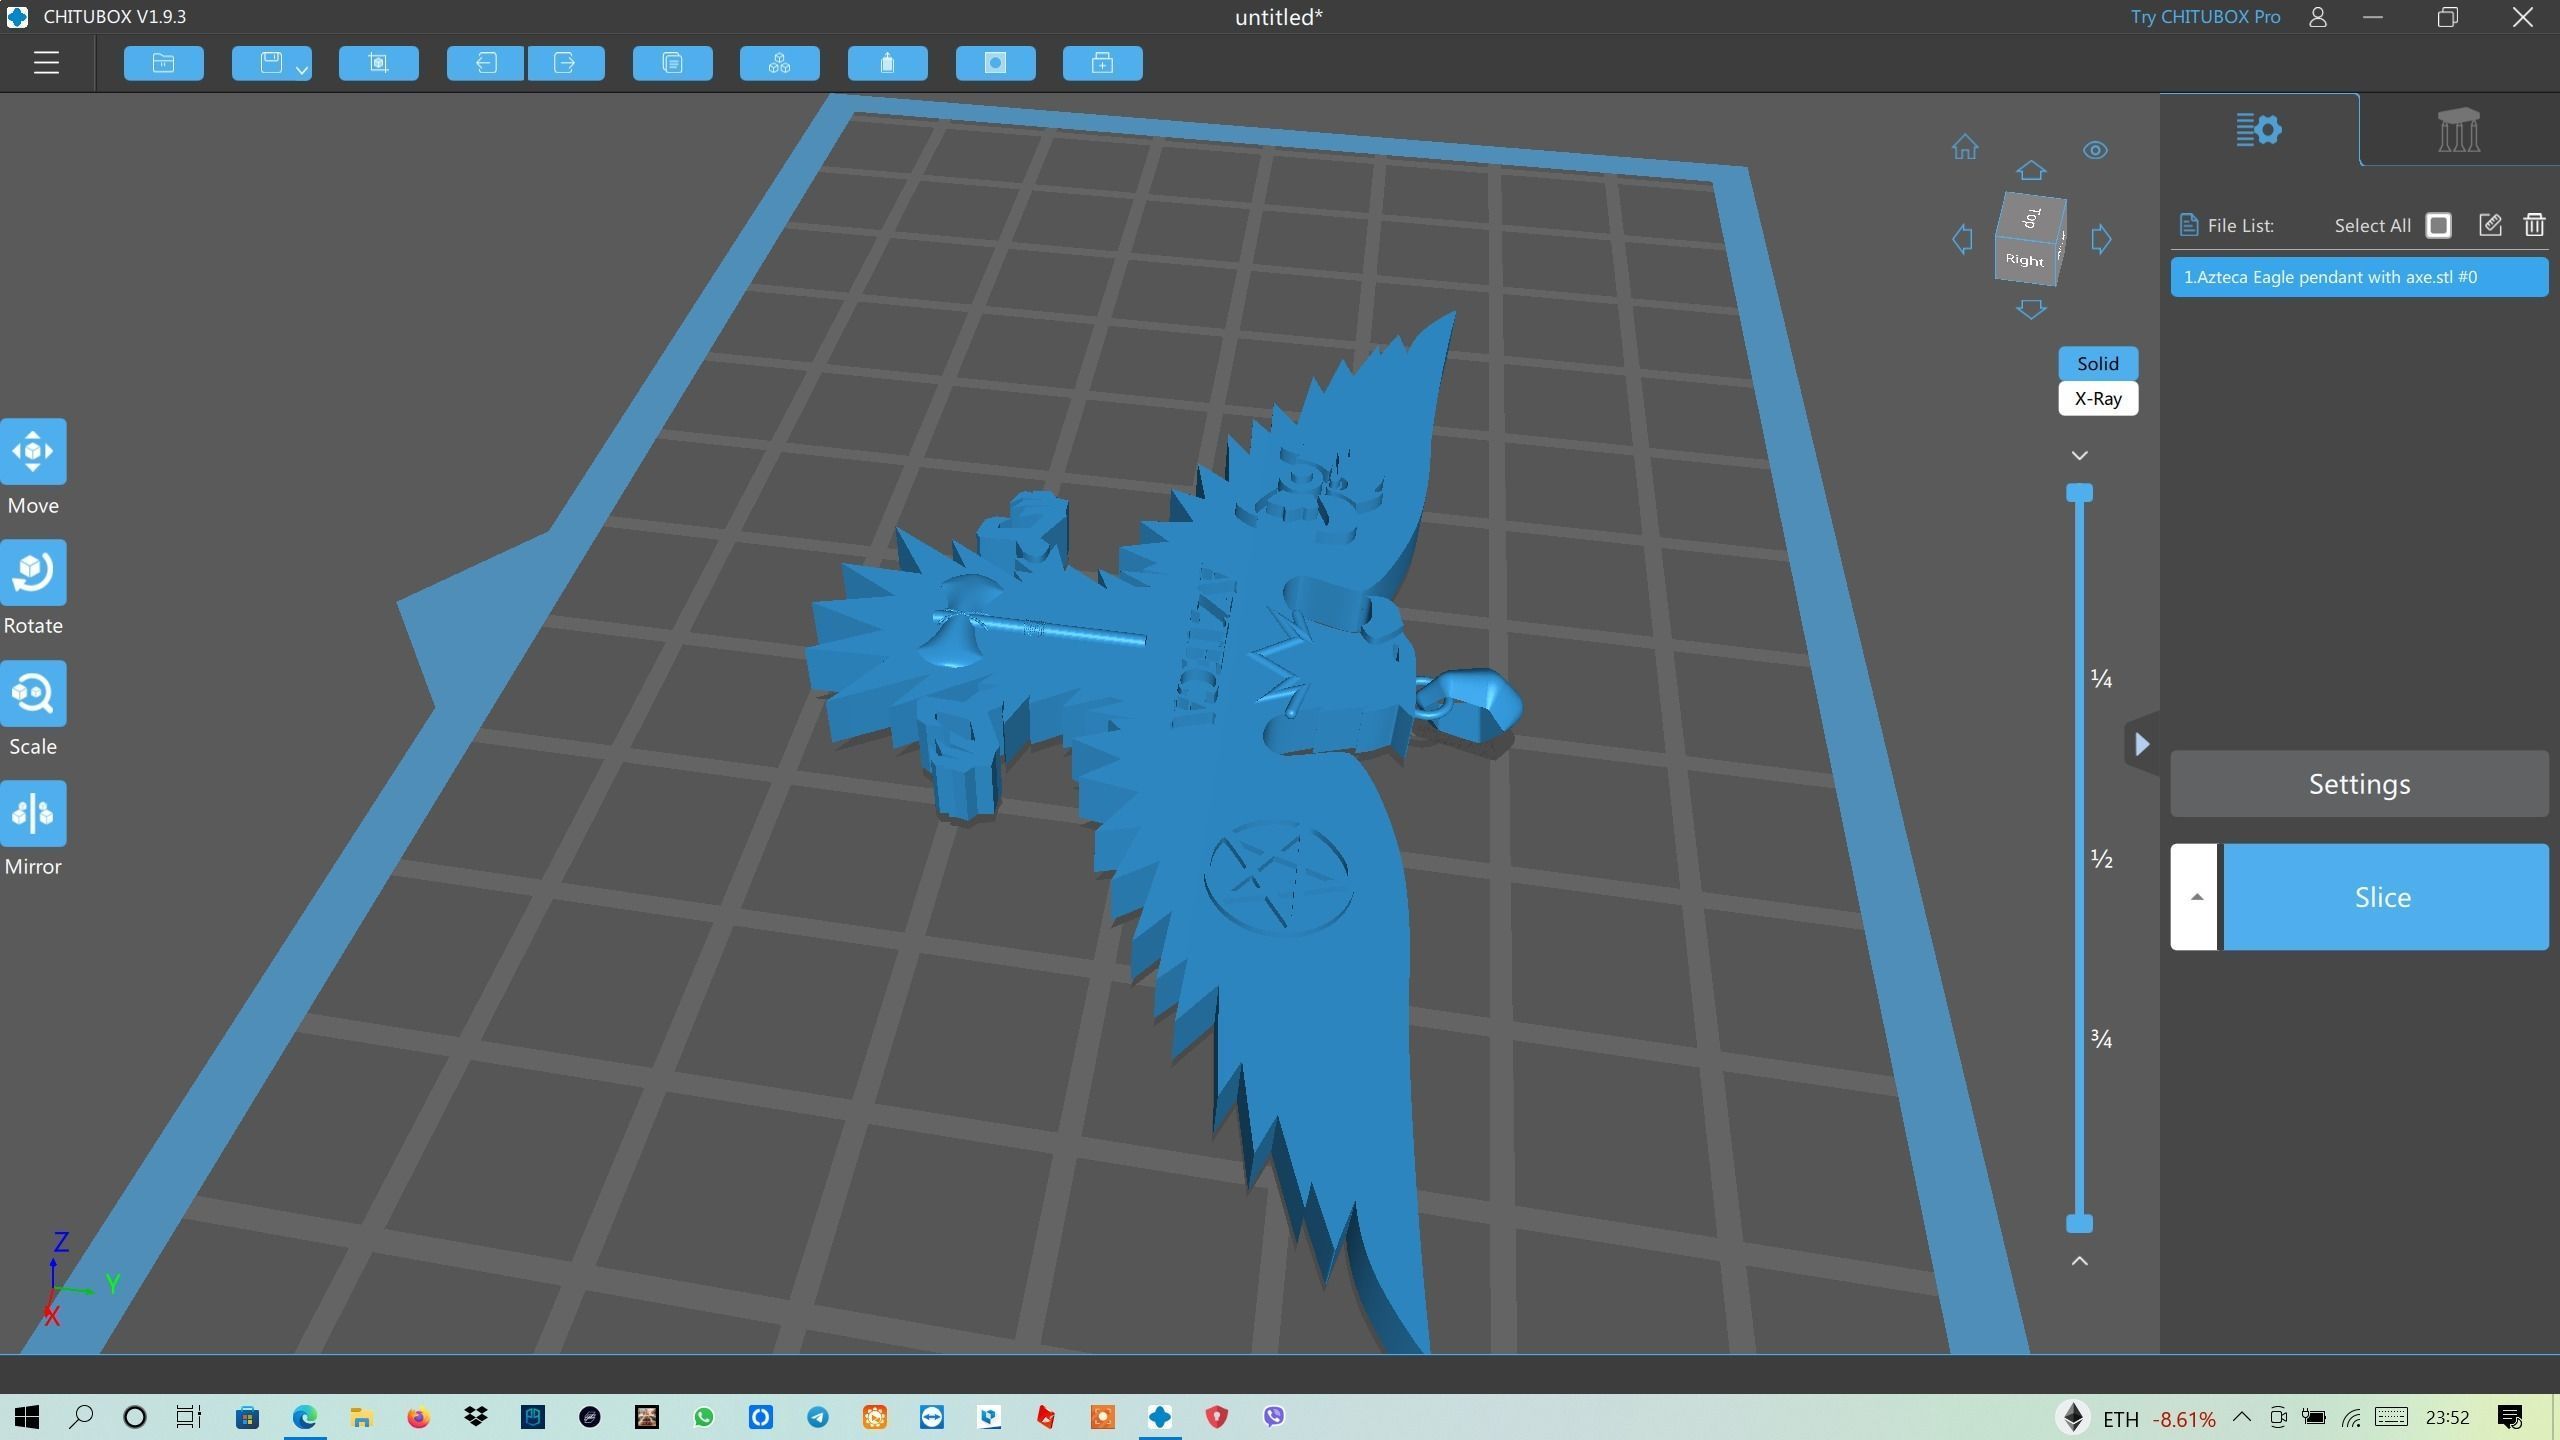
Task: Select the Move tool
Action: 33,452
